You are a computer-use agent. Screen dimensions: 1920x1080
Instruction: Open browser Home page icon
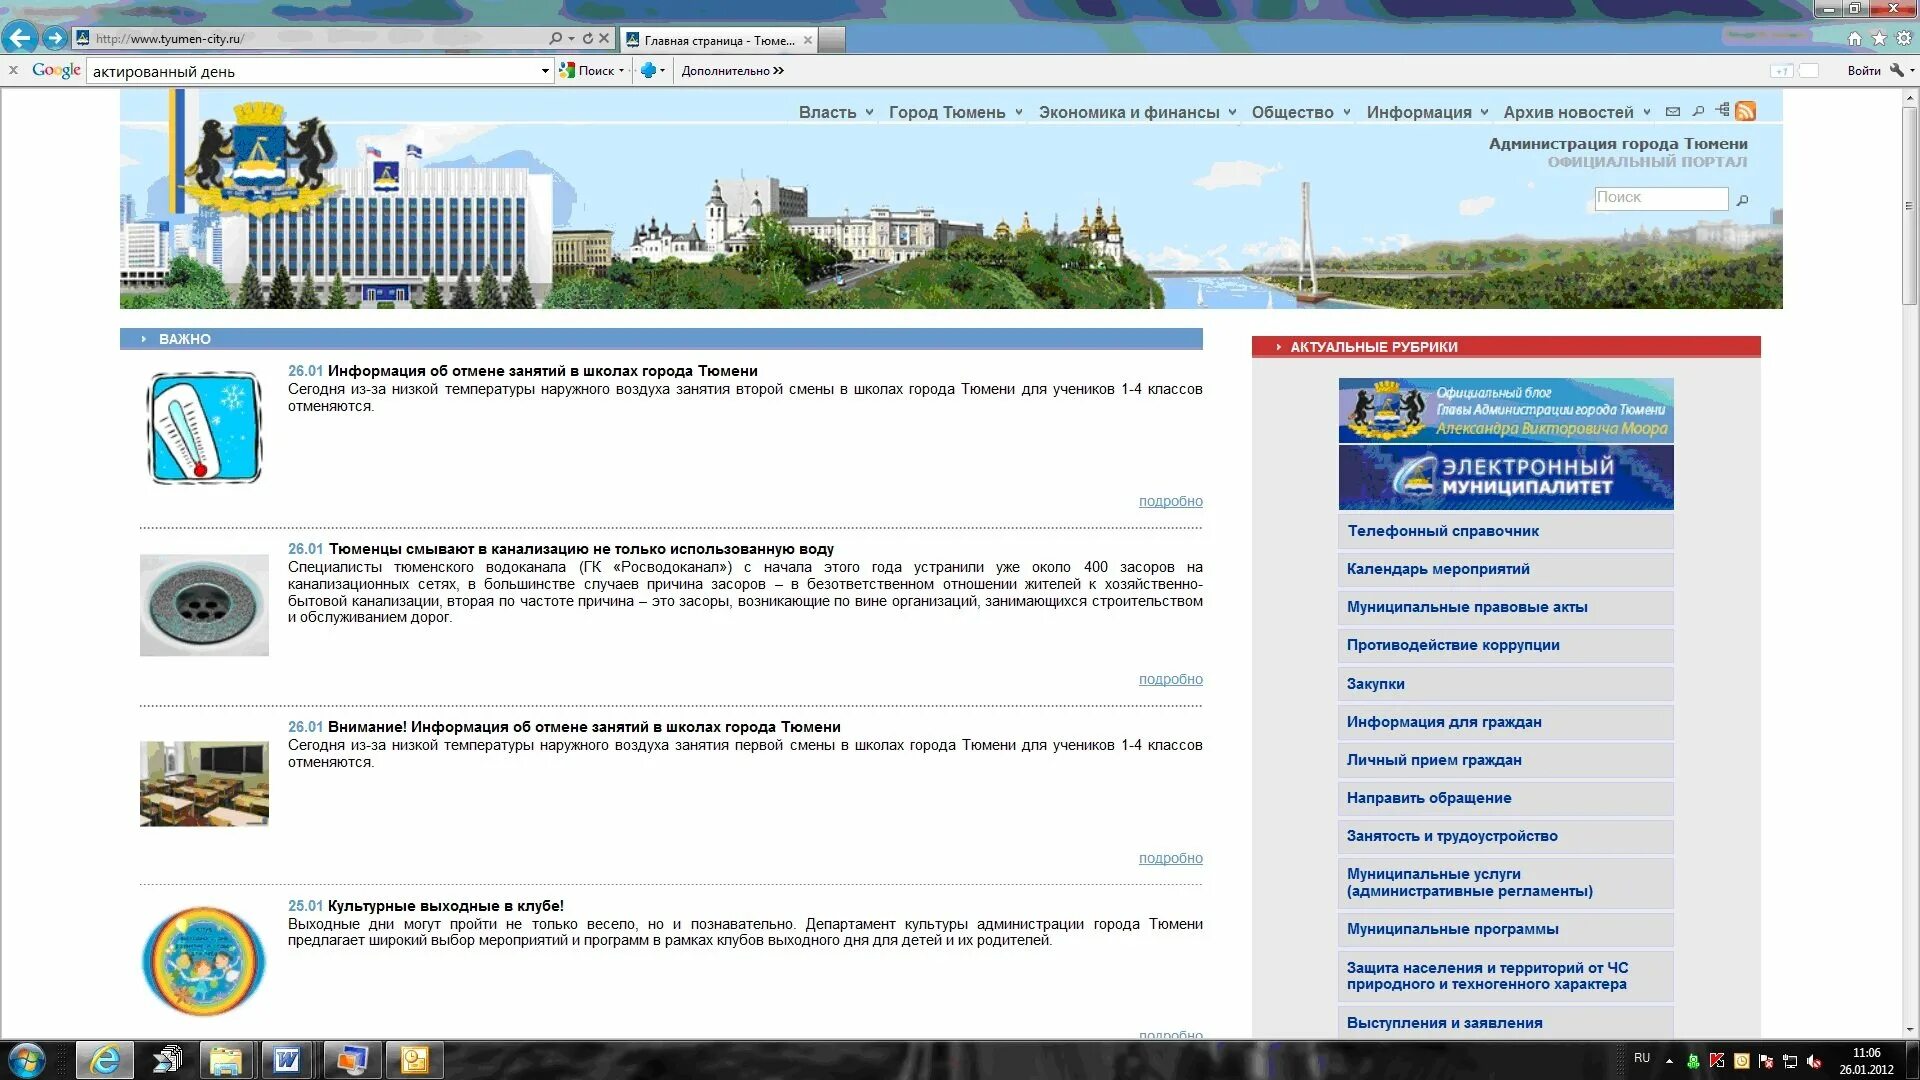1855,39
